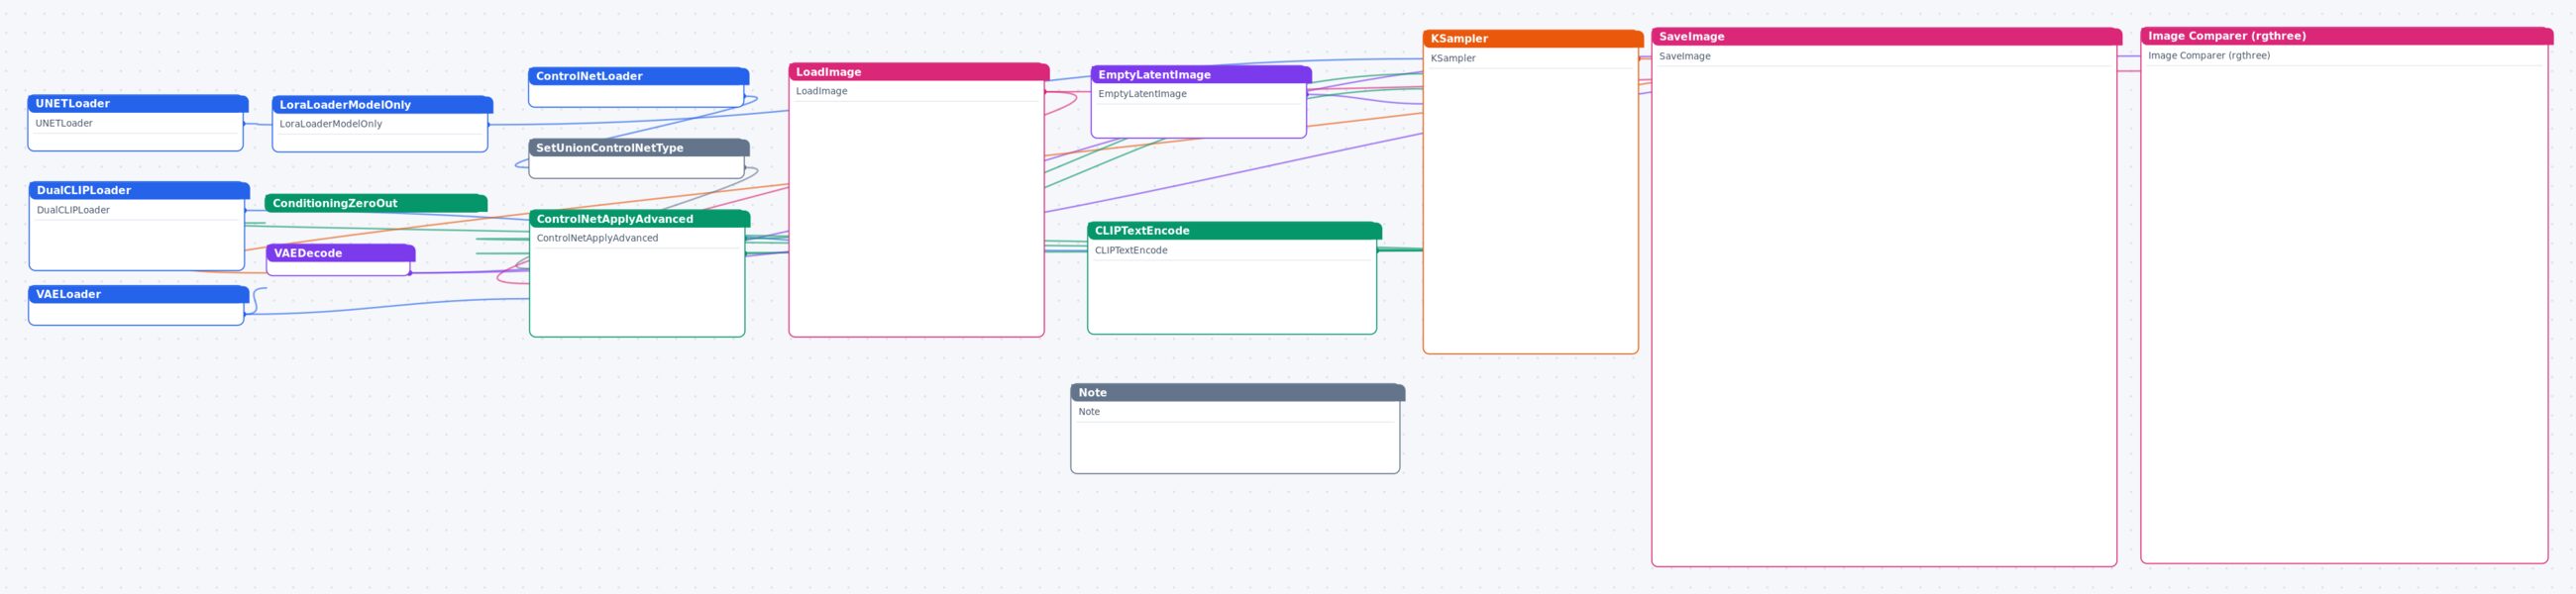Click the SaveImage body label text
The width and height of the screenshot is (2576, 594).
point(1685,56)
